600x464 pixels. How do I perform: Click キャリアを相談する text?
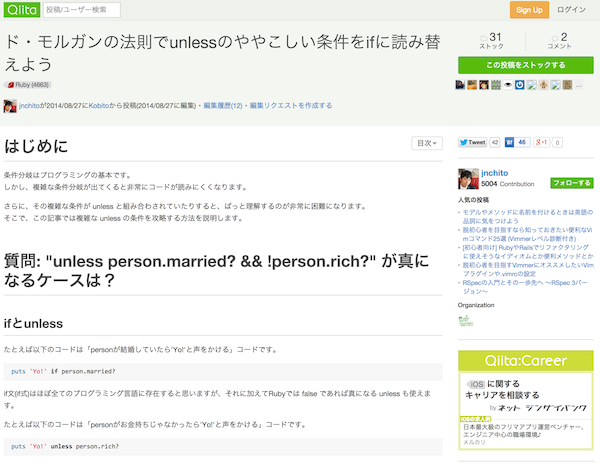[x=502, y=395]
